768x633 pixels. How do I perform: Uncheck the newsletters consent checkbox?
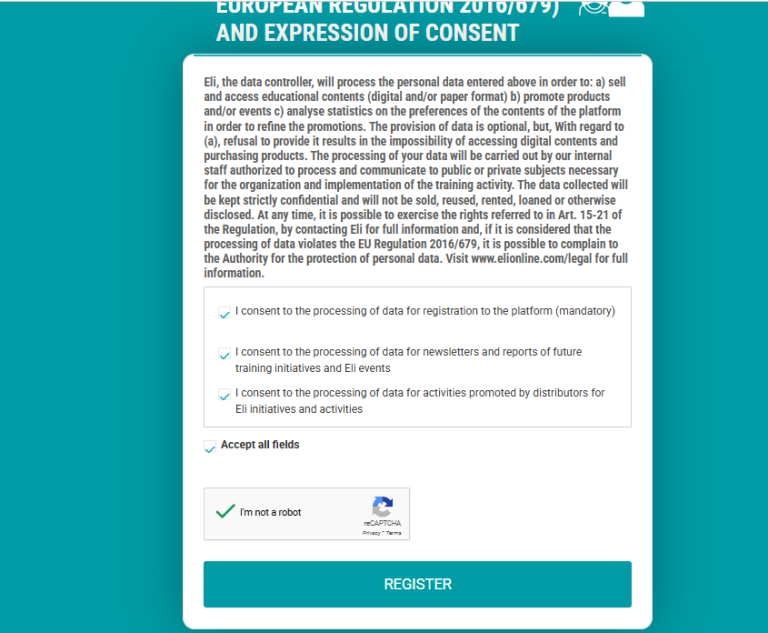224,354
